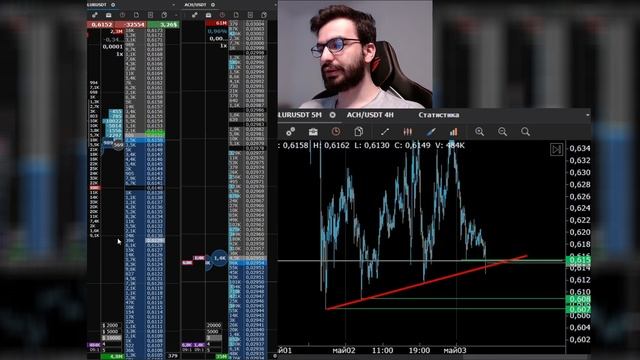The height and width of the screenshot is (360, 640).
Task: Select 20000 volume preset in ACH/USDT order book
Action: 214,325
